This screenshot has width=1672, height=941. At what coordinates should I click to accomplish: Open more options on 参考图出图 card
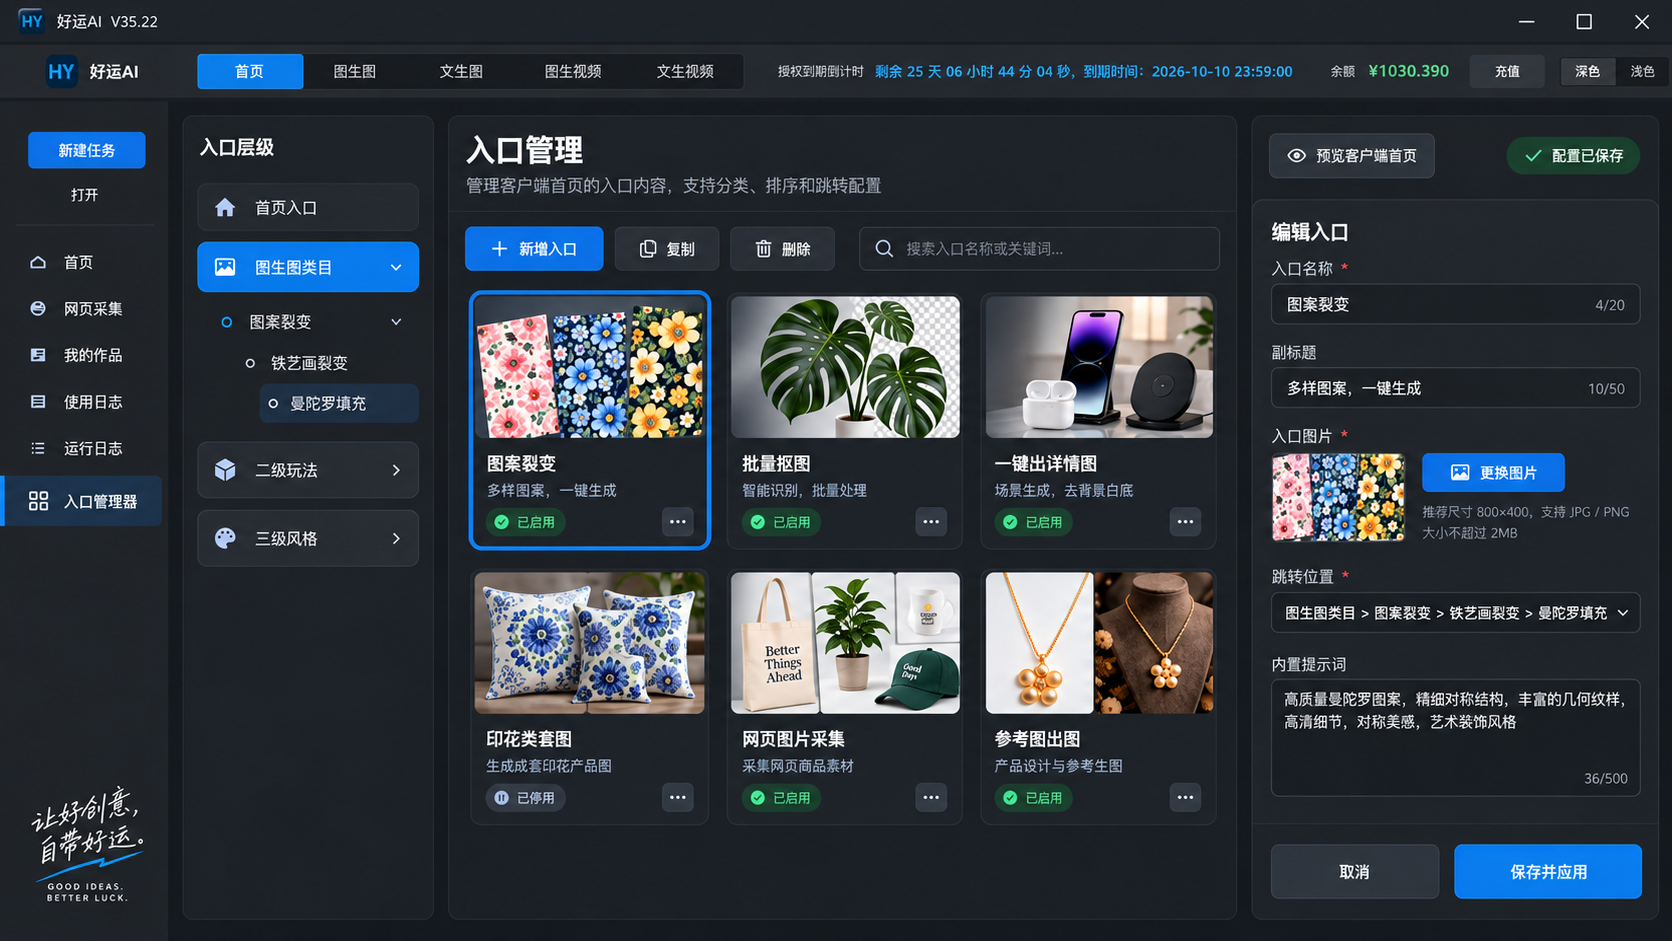point(1185,798)
